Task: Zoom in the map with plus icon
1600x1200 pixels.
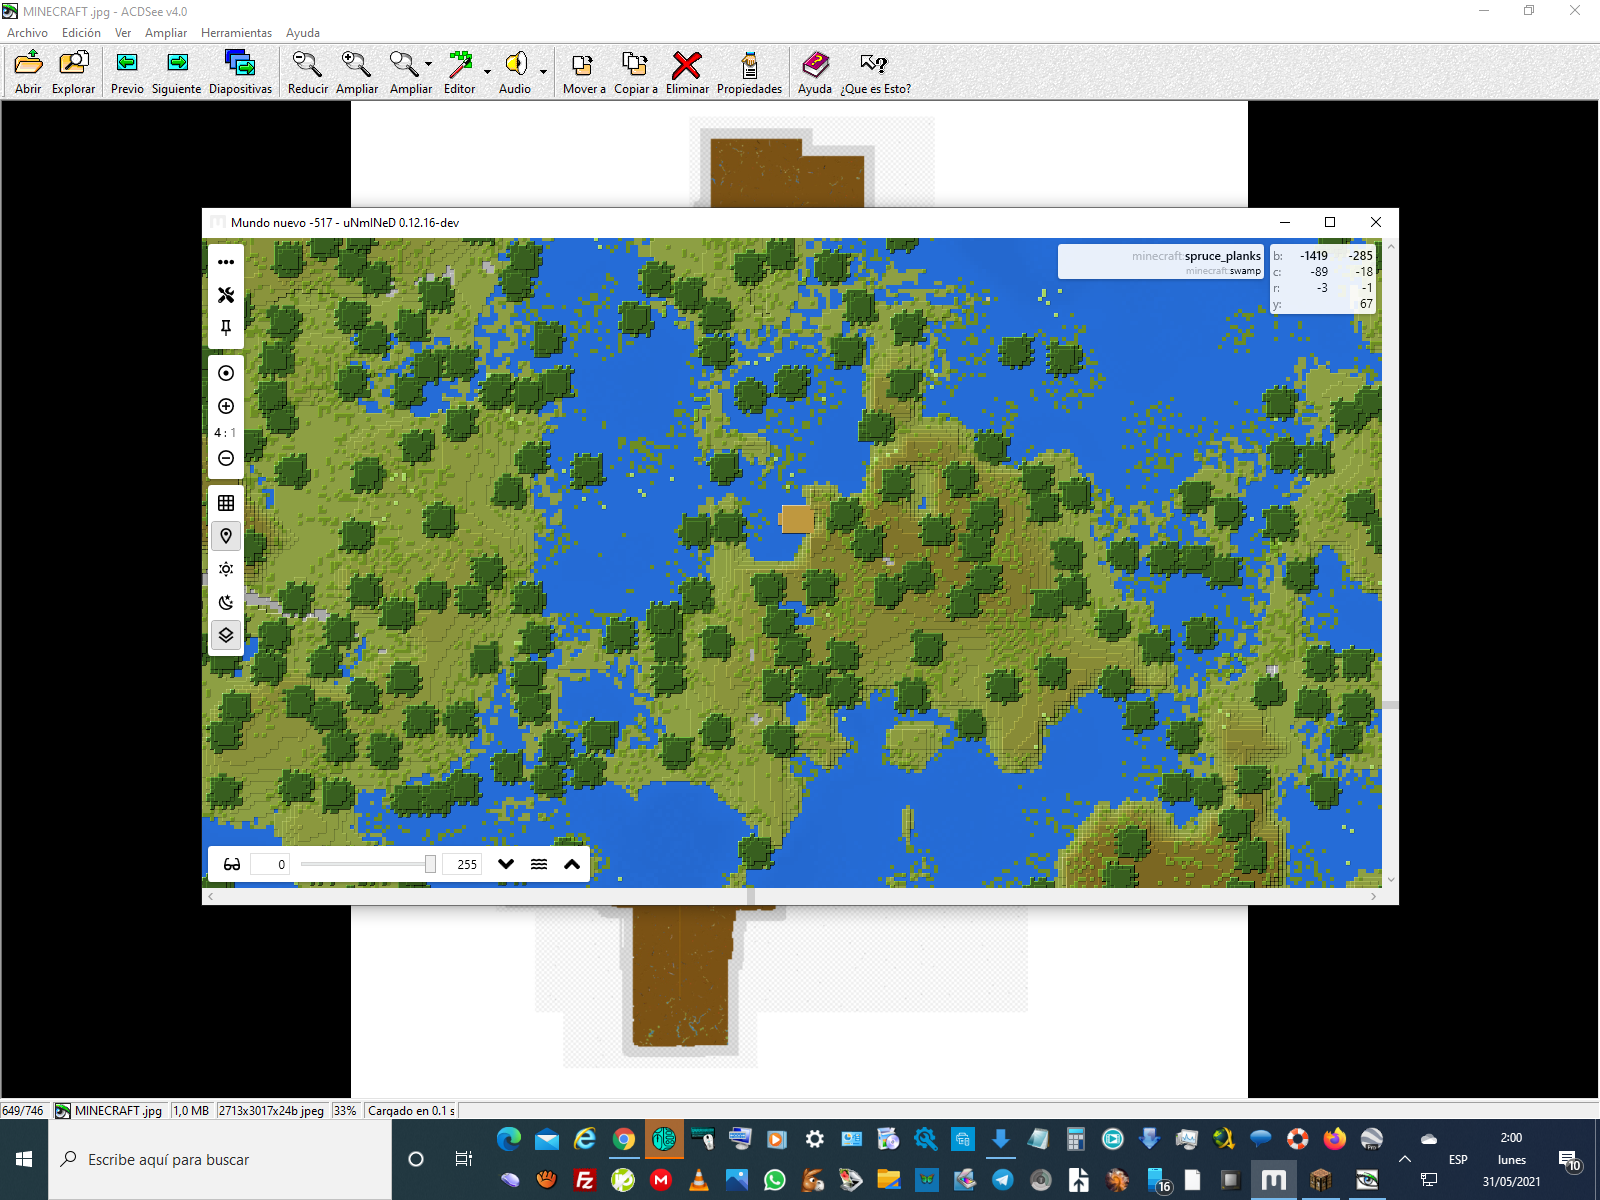Action: point(226,406)
